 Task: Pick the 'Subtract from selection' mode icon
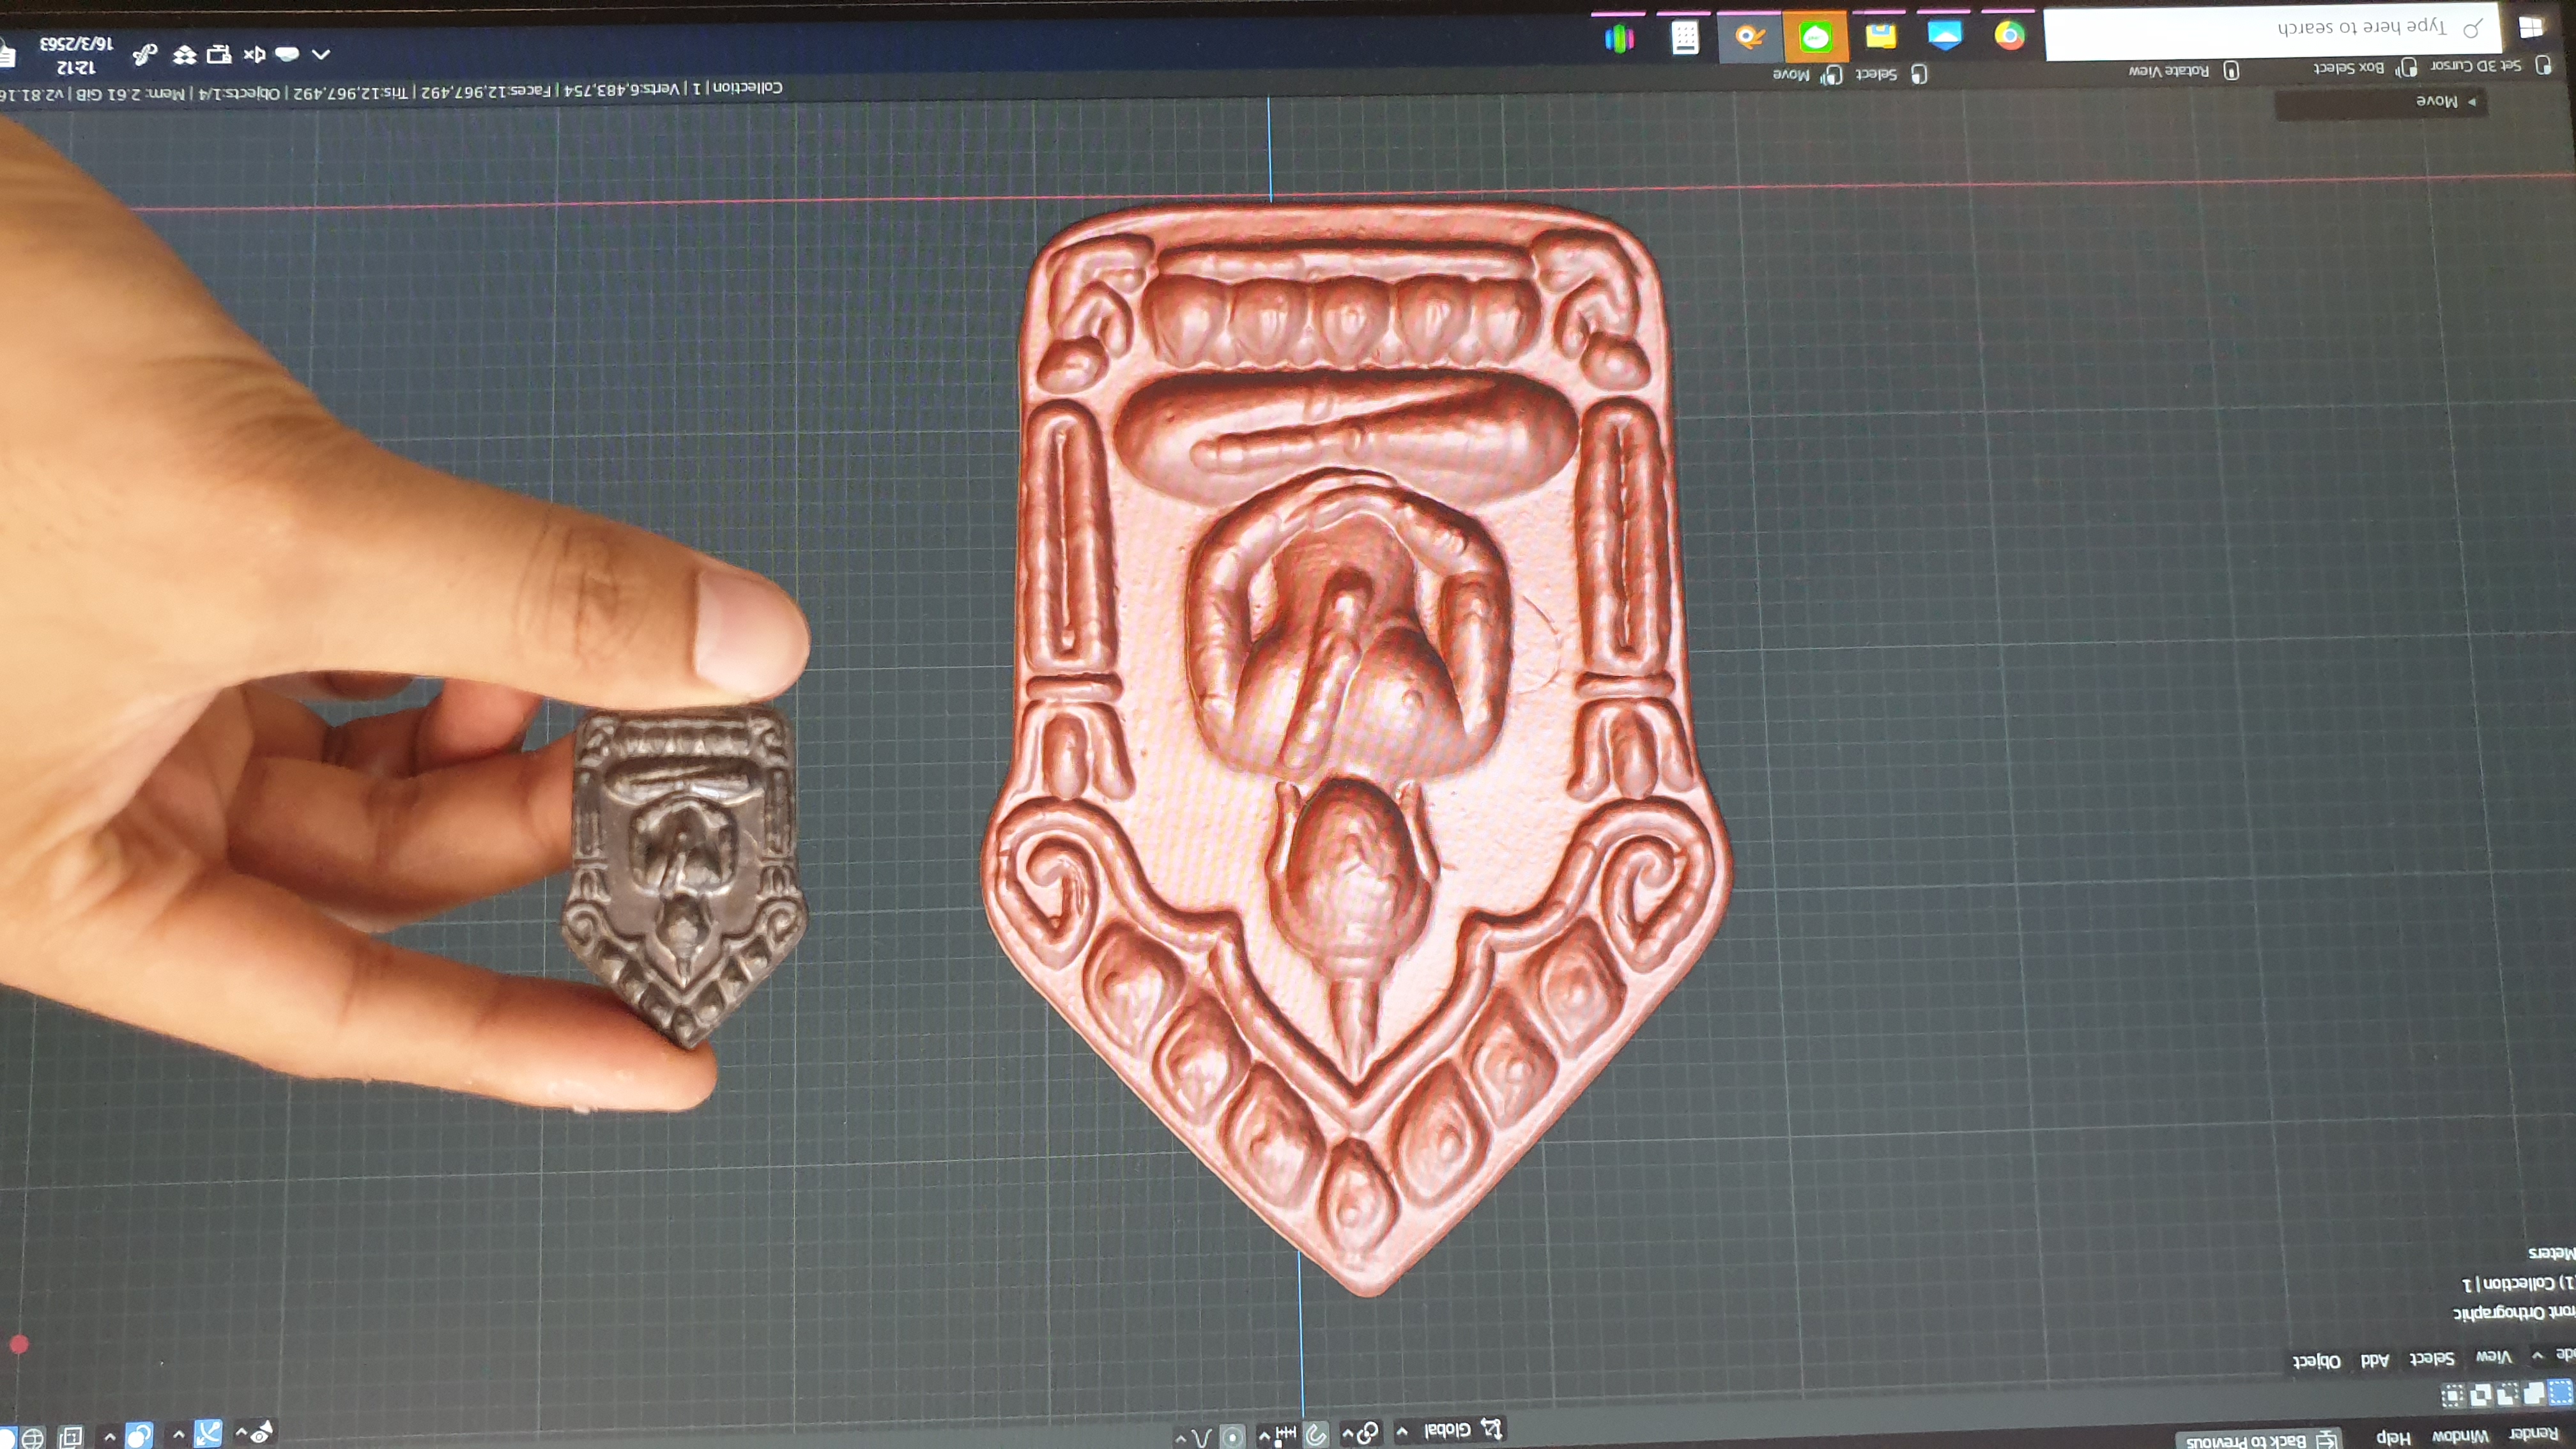point(2507,1395)
